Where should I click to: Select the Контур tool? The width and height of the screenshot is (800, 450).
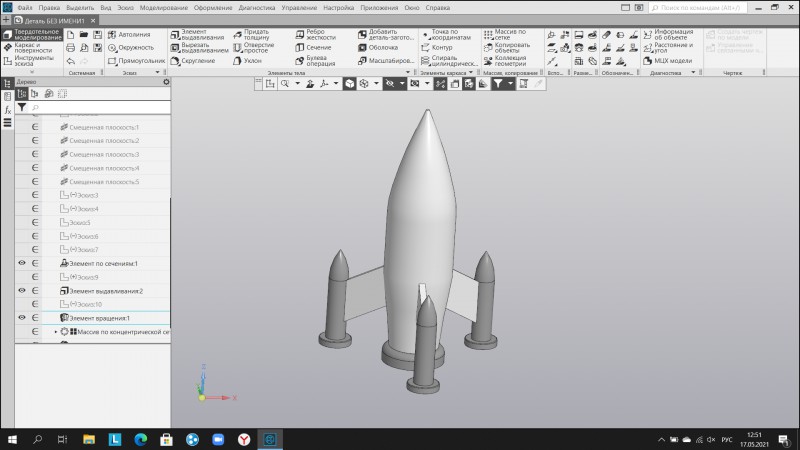click(437, 47)
